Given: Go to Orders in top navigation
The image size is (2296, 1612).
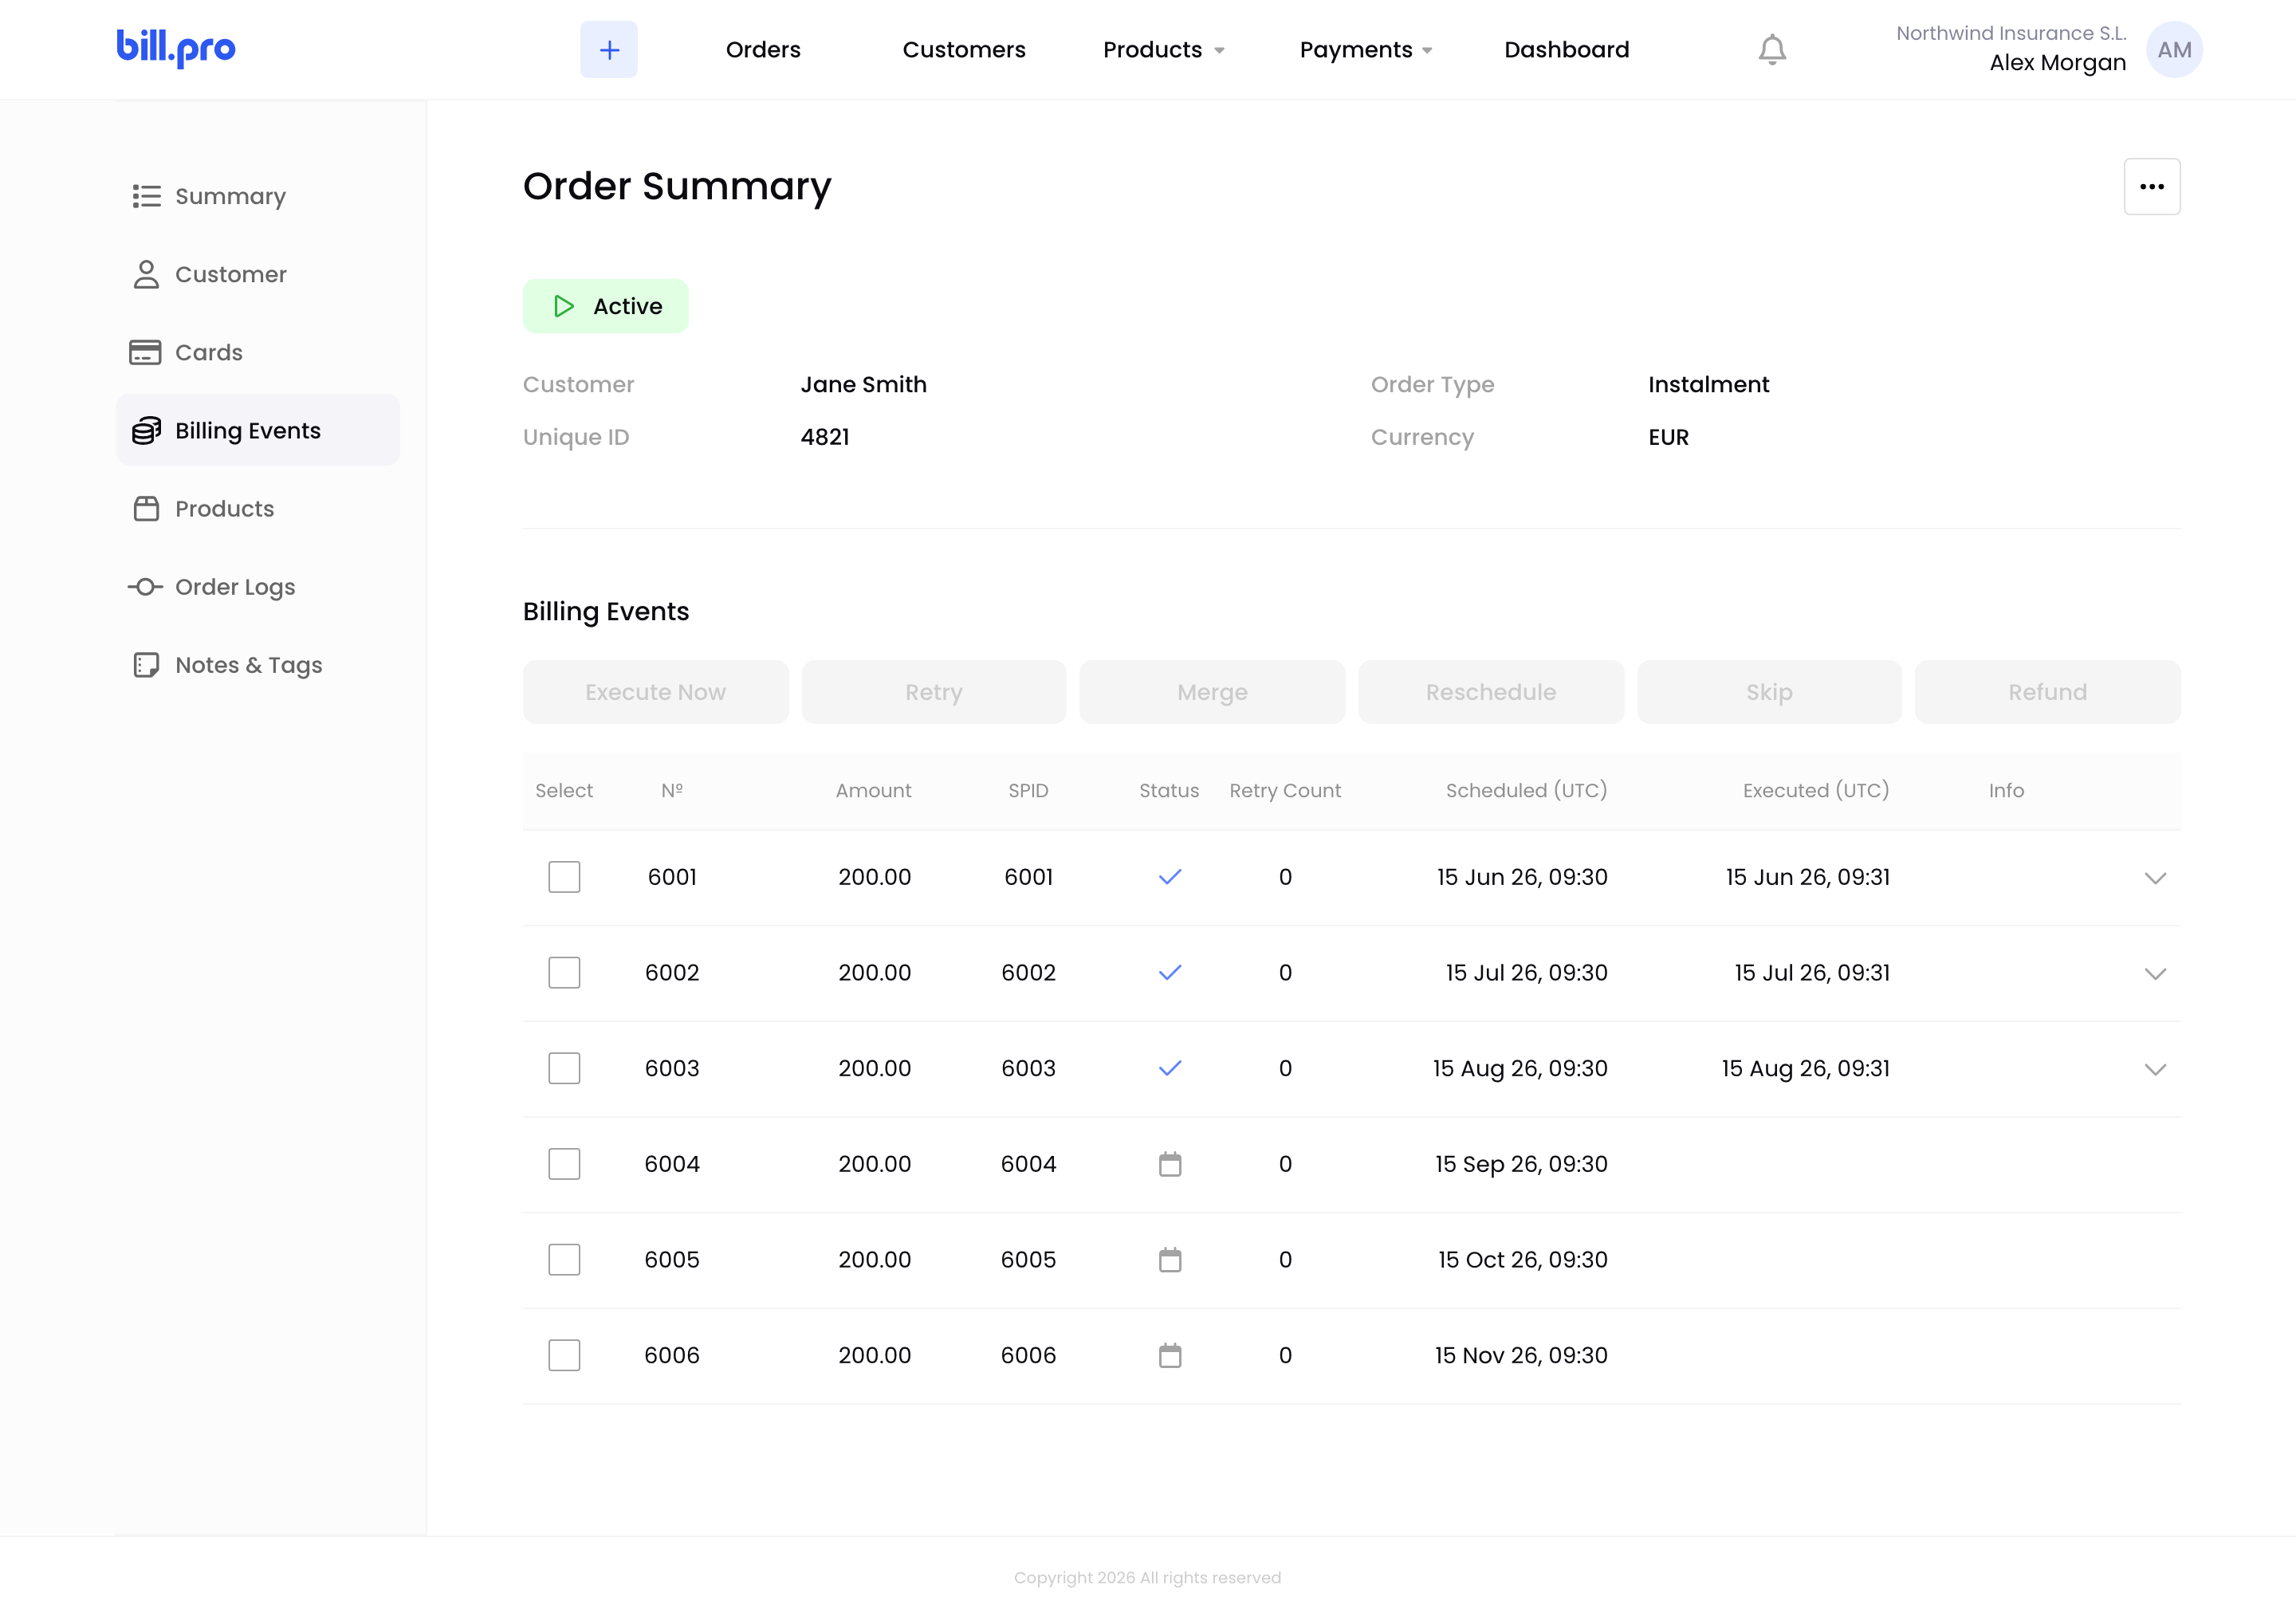Looking at the screenshot, I should click(x=763, y=50).
